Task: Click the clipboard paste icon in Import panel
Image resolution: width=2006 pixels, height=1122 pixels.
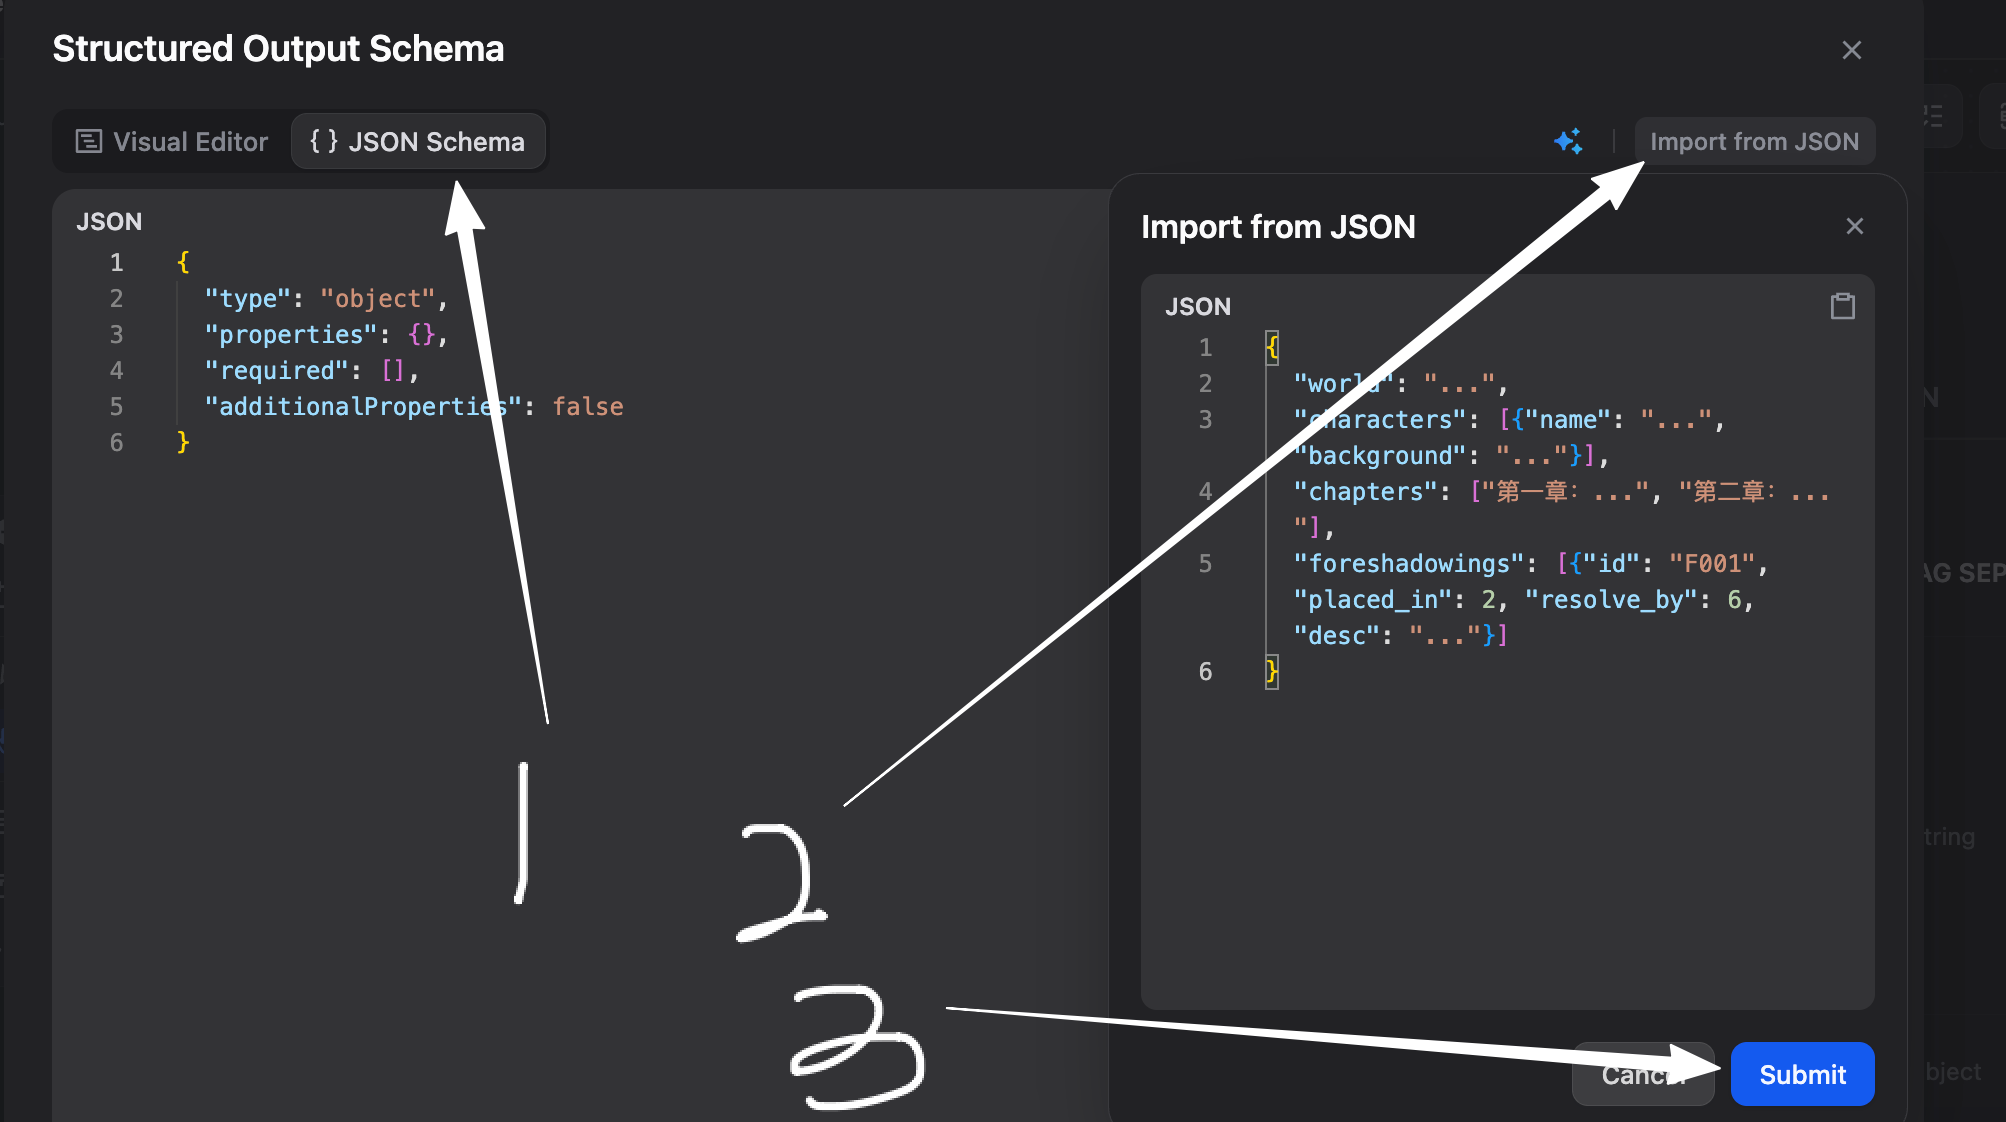Action: coord(1842,306)
